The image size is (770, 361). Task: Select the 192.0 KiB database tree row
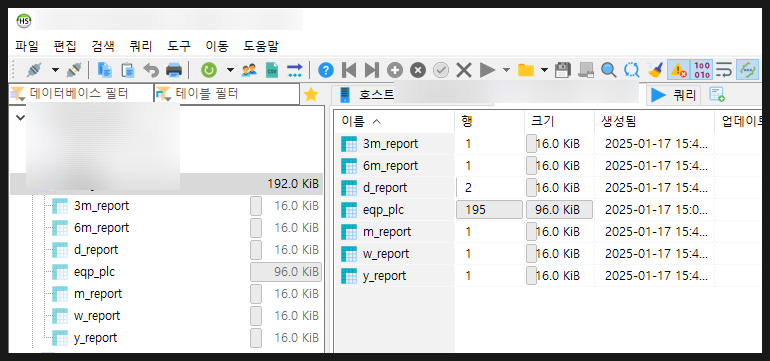point(167,184)
